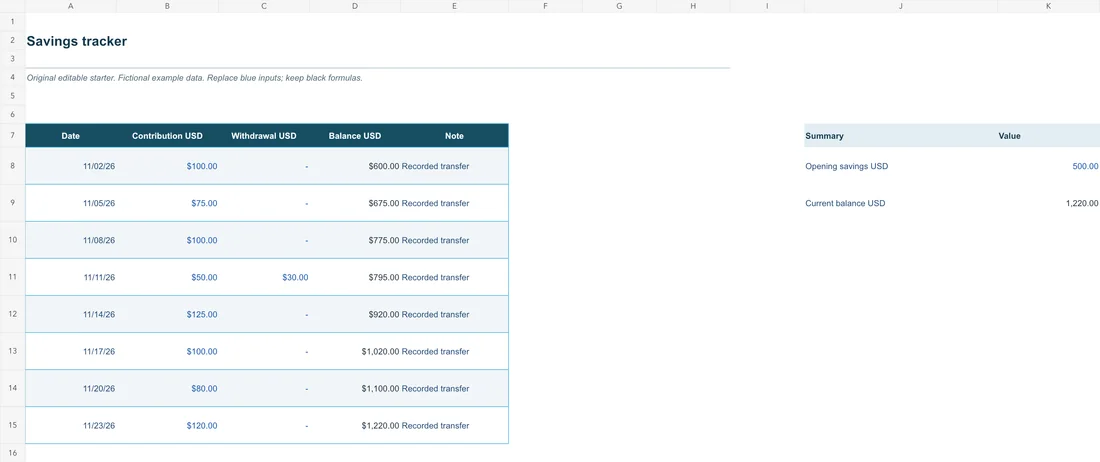
Task: Click the $80.00 contribution cell
Action: 168,388
